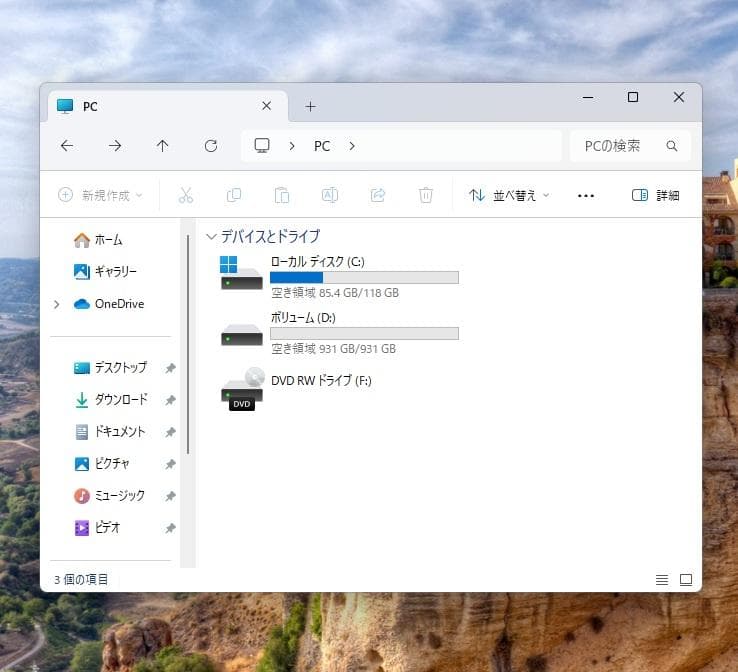The height and width of the screenshot is (672, 738).
Task: Go forward with the right arrow
Action: pyautogui.click(x=115, y=146)
